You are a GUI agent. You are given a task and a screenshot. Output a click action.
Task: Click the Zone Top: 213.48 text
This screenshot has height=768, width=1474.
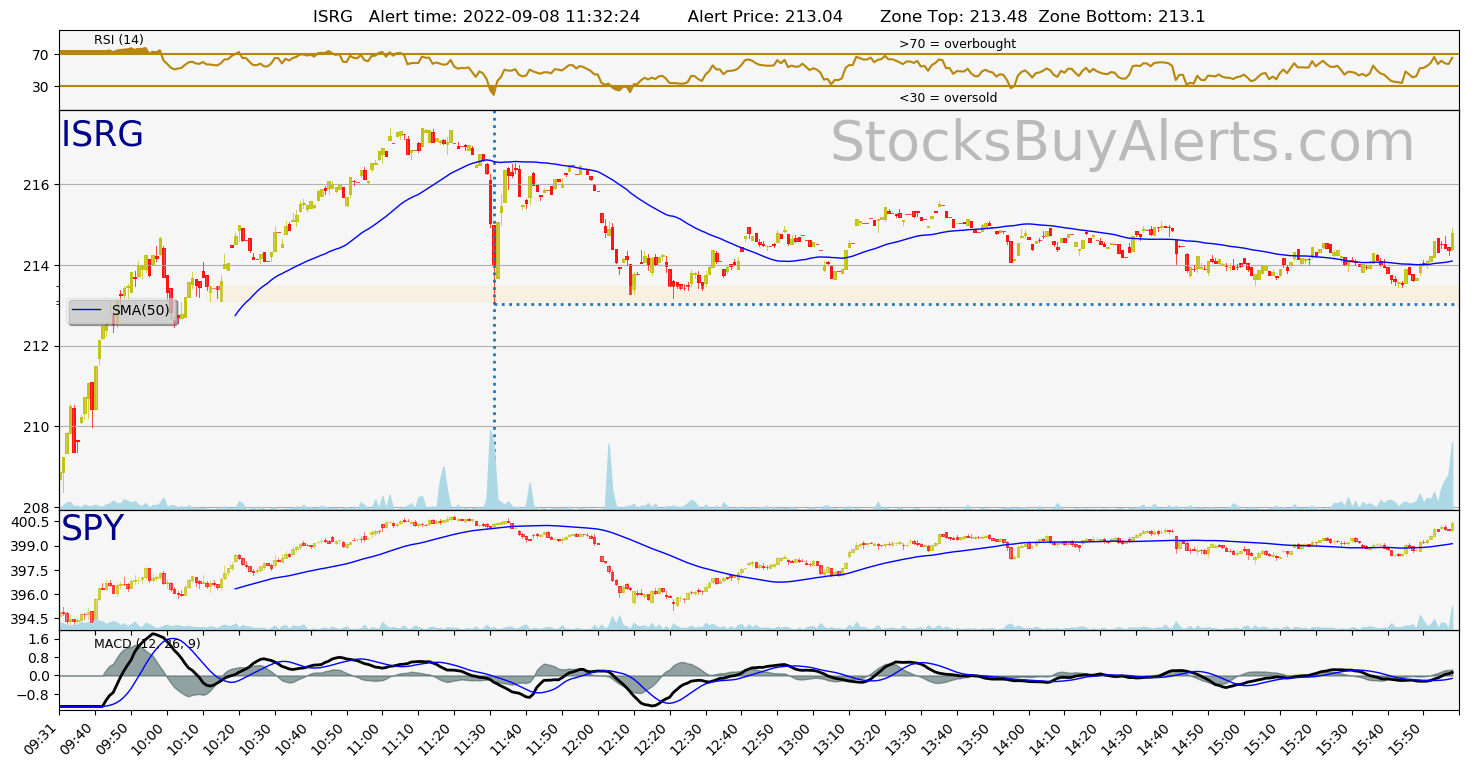pyautogui.click(x=953, y=16)
